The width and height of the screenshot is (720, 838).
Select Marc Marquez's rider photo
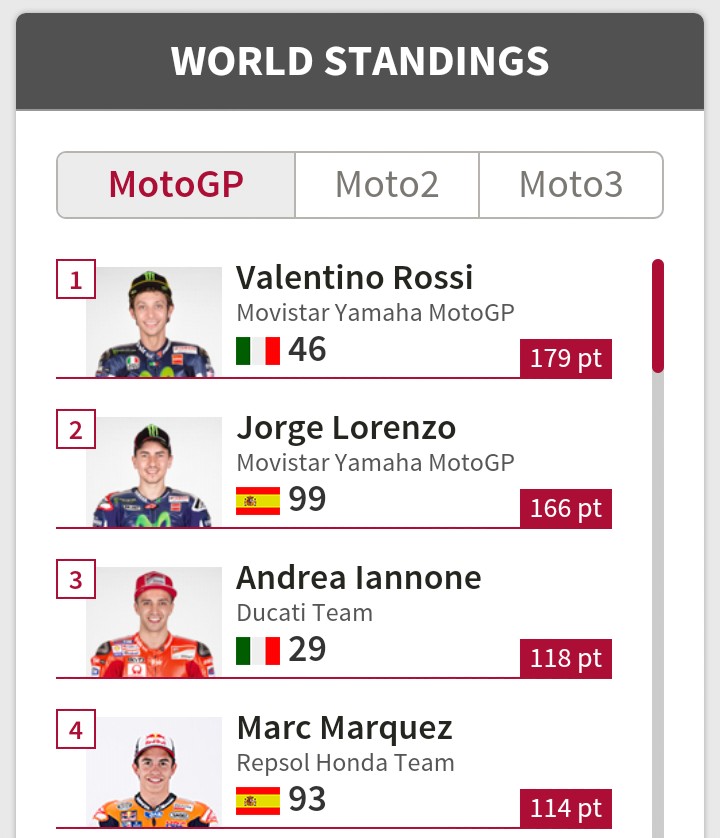click(x=154, y=772)
